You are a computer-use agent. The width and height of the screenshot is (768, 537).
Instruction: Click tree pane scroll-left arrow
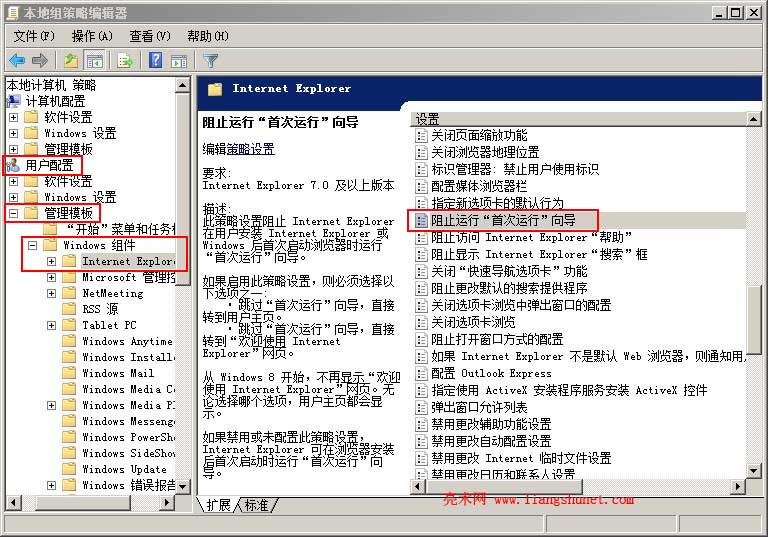click(x=13, y=502)
